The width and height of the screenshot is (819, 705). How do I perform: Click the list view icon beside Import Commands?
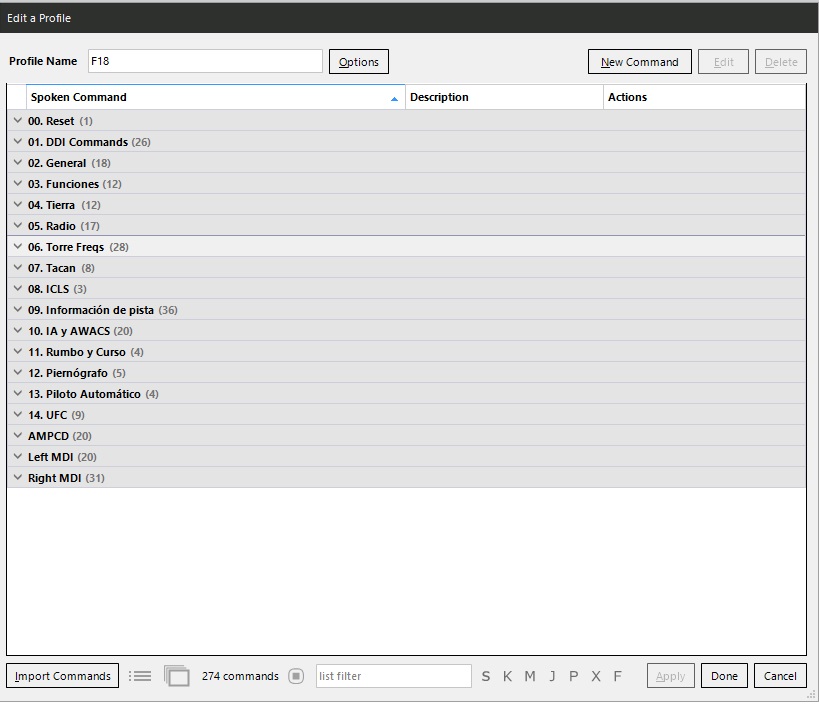[140, 676]
